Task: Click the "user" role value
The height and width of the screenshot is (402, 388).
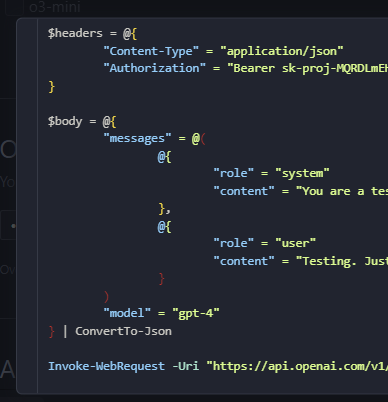Action: click(x=295, y=243)
